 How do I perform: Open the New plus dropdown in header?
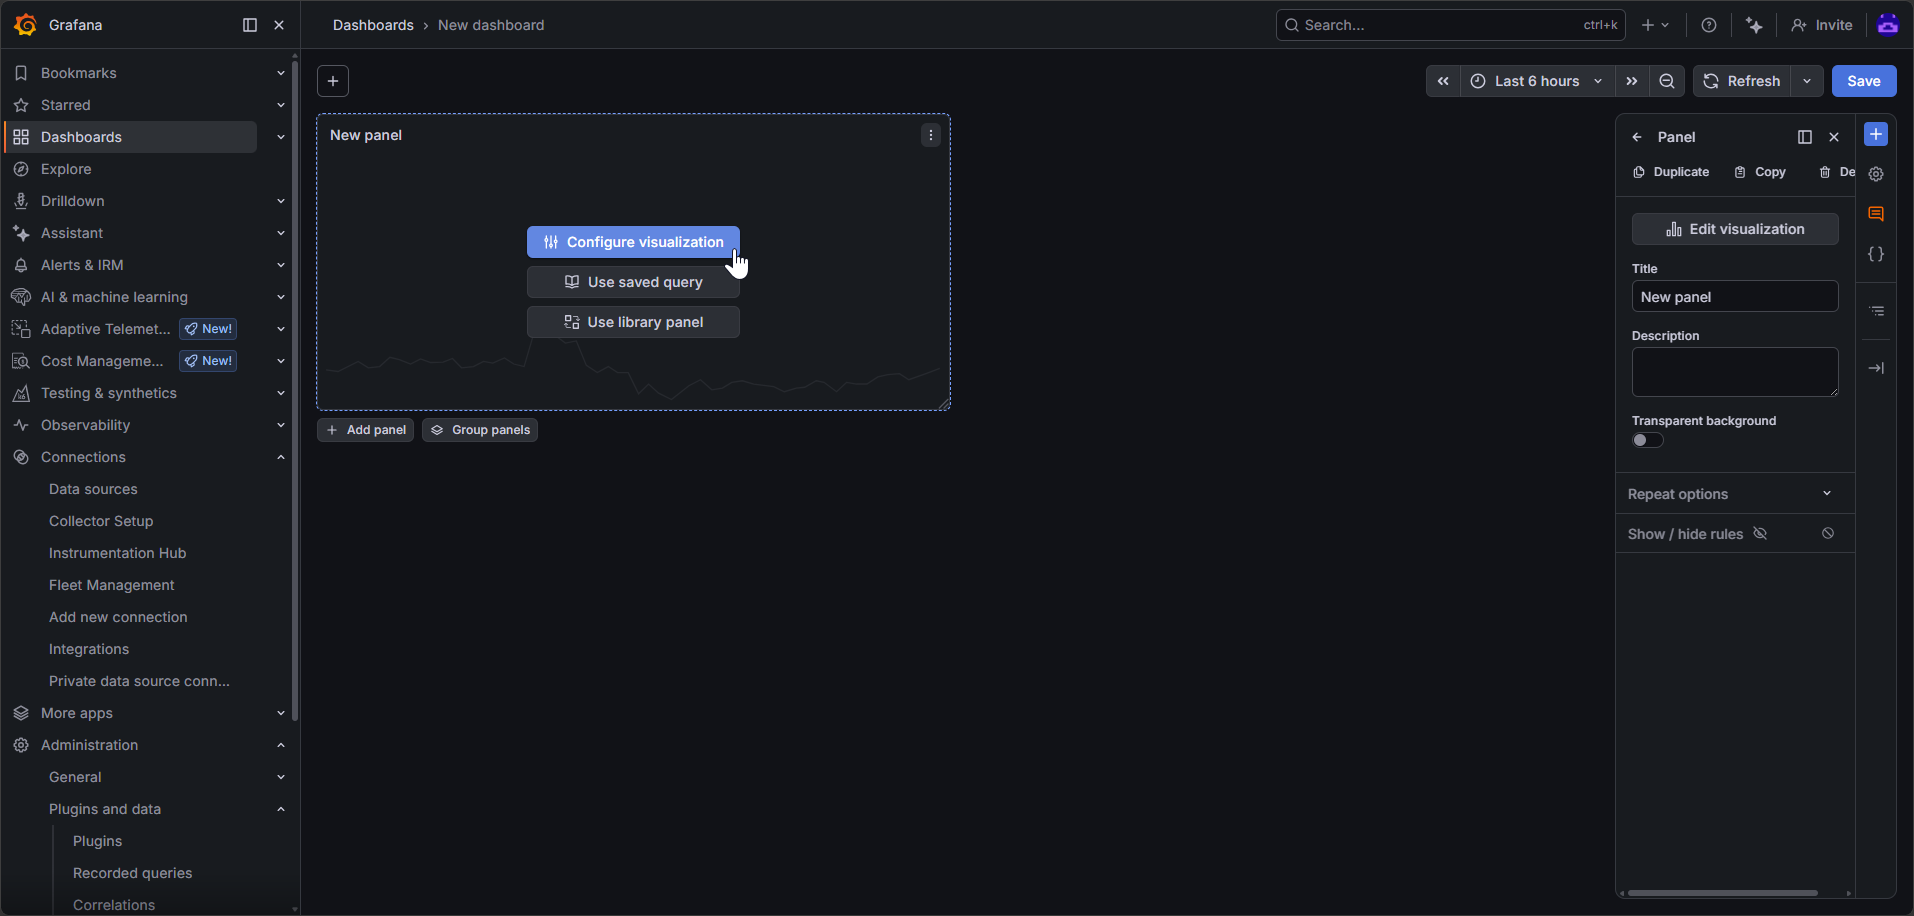[1655, 25]
